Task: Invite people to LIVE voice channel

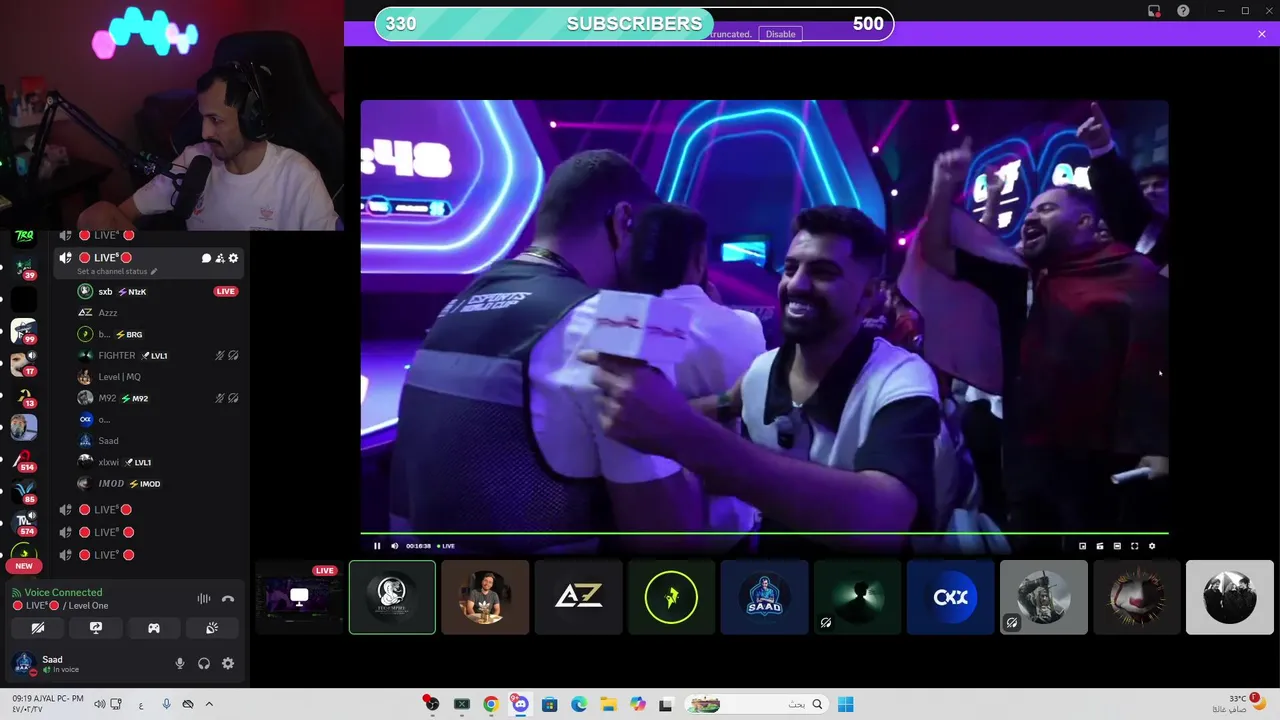Action: tap(220, 258)
